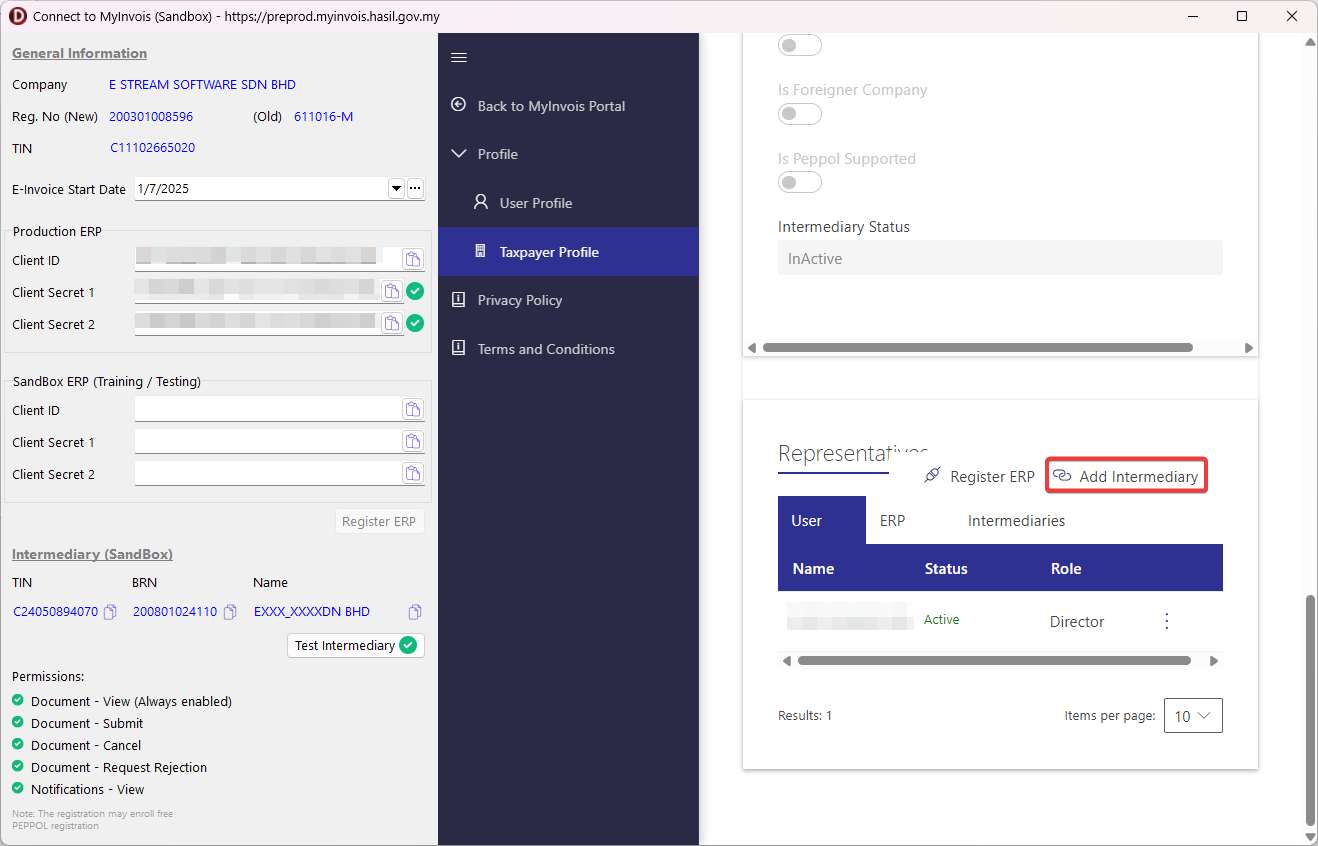The image size is (1318, 846).
Task: Click the Add Intermediary button
Action: point(1126,476)
